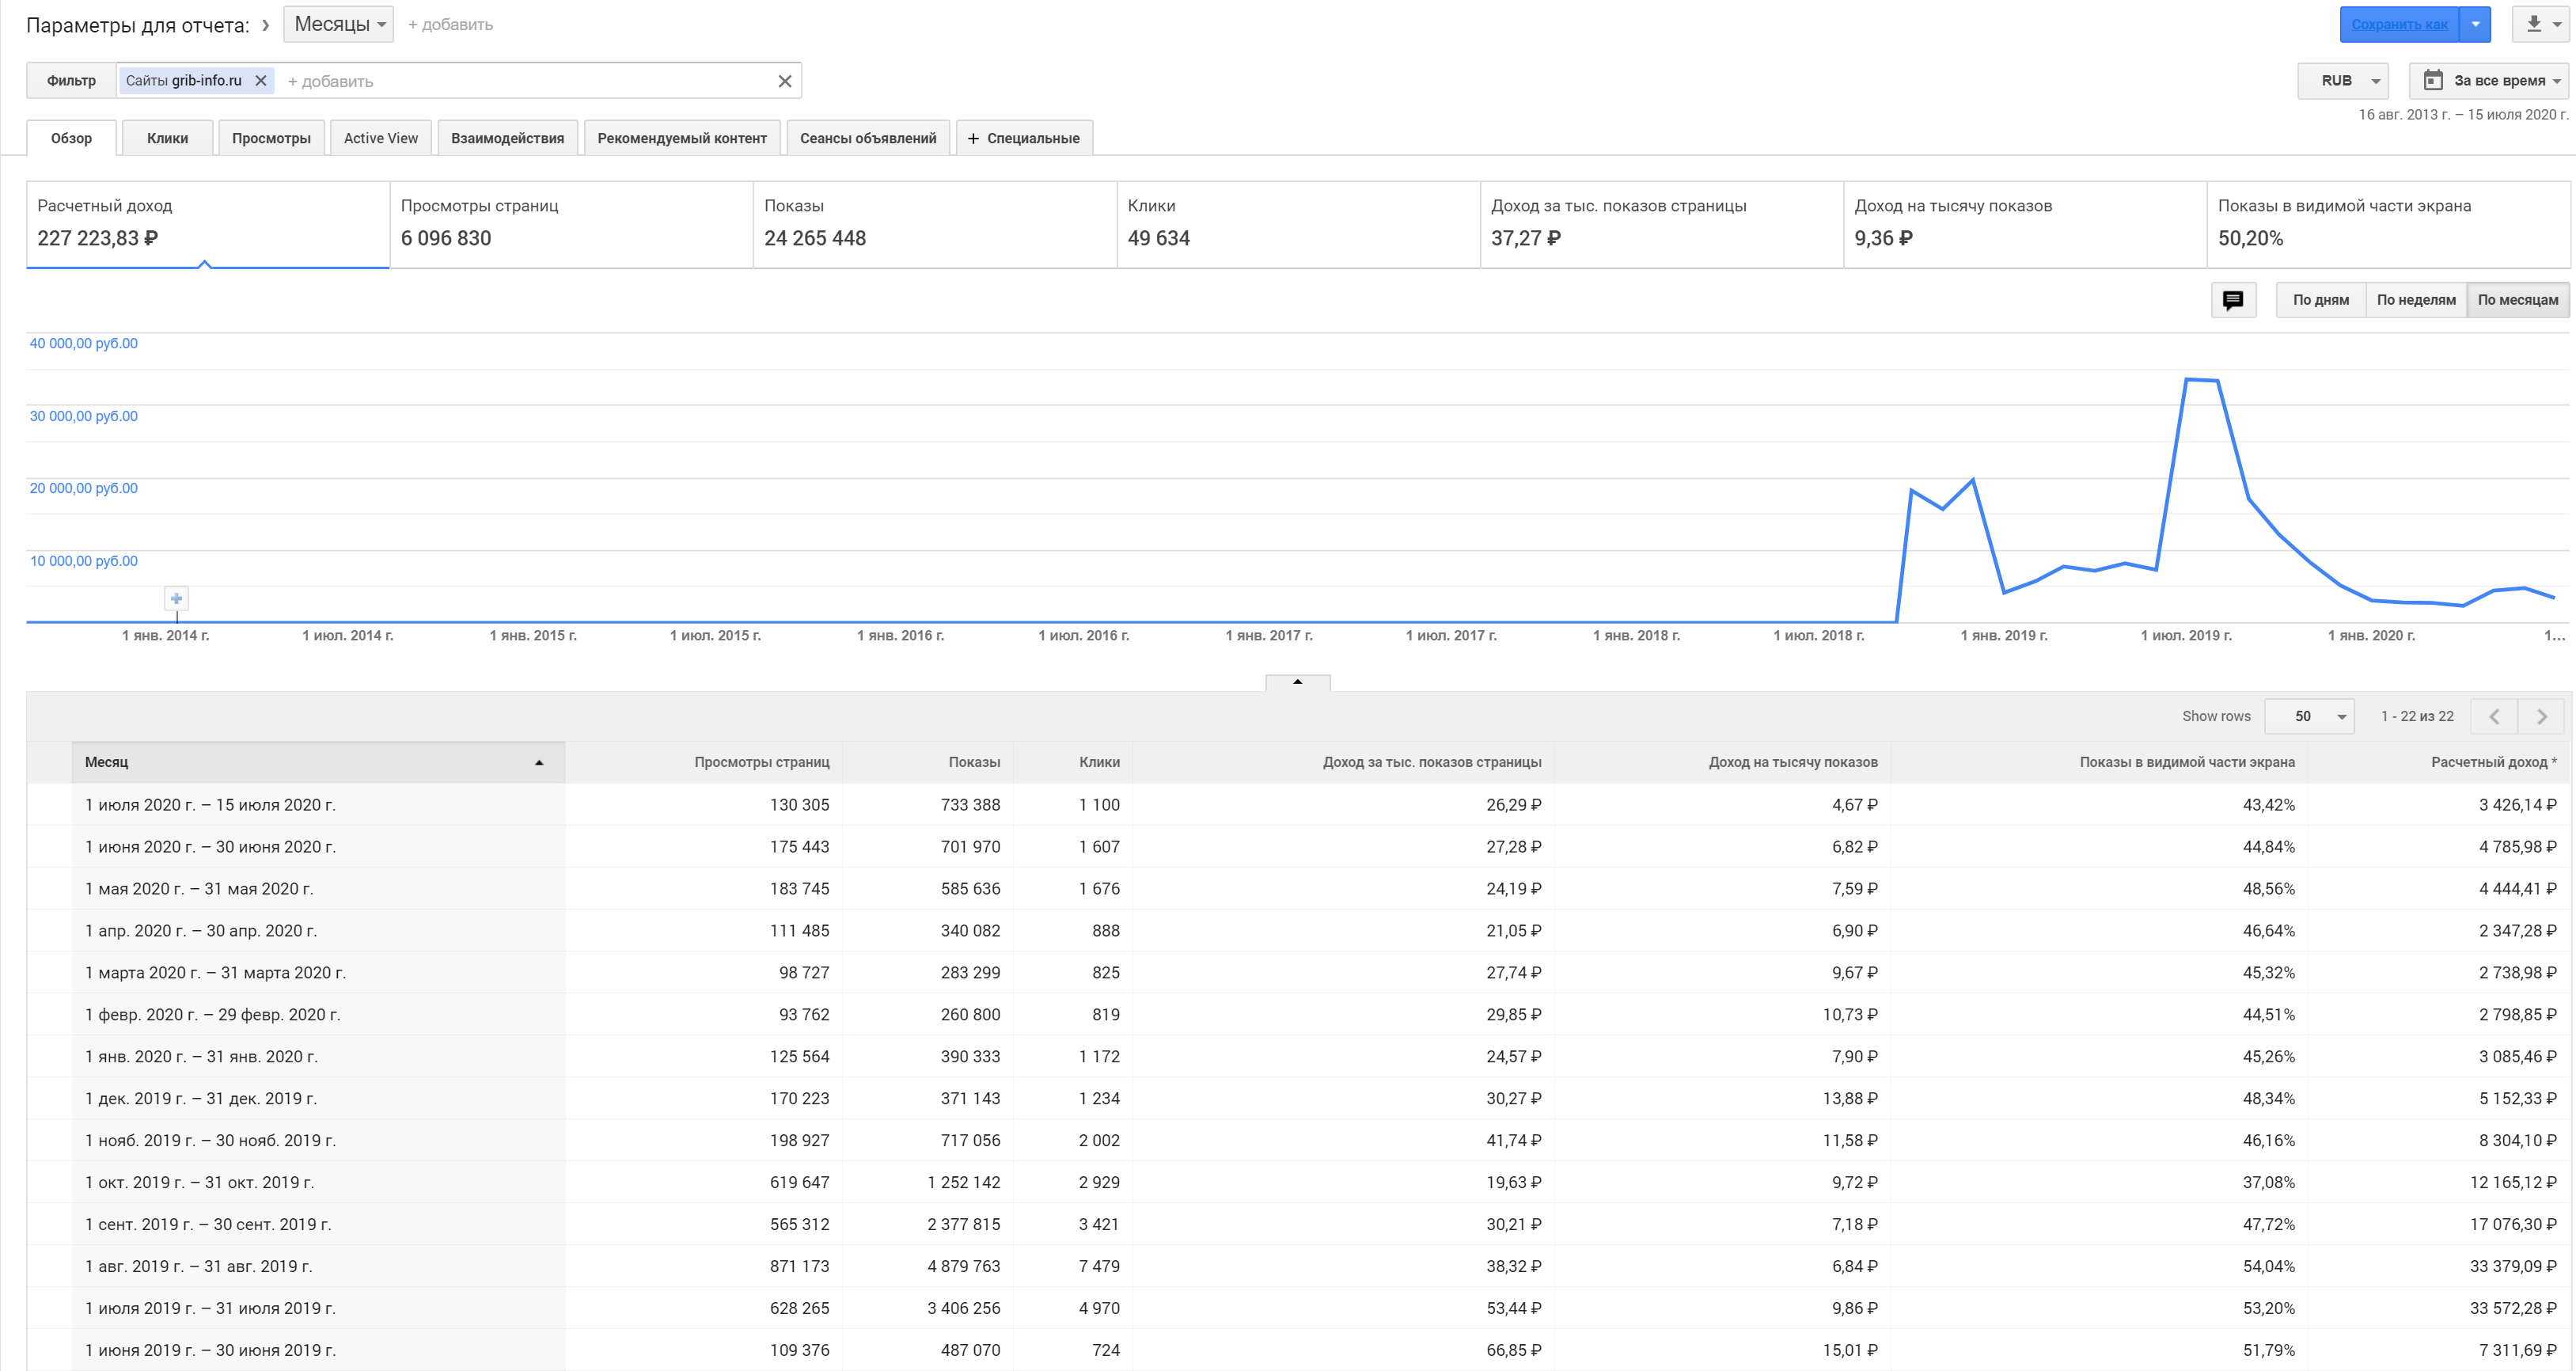
Task: Click the plus annotation marker on the chart
Action: (x=176, y=599)
